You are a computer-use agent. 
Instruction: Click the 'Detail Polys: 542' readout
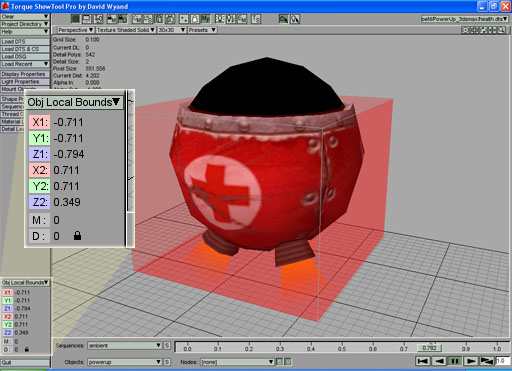point(74,54)
